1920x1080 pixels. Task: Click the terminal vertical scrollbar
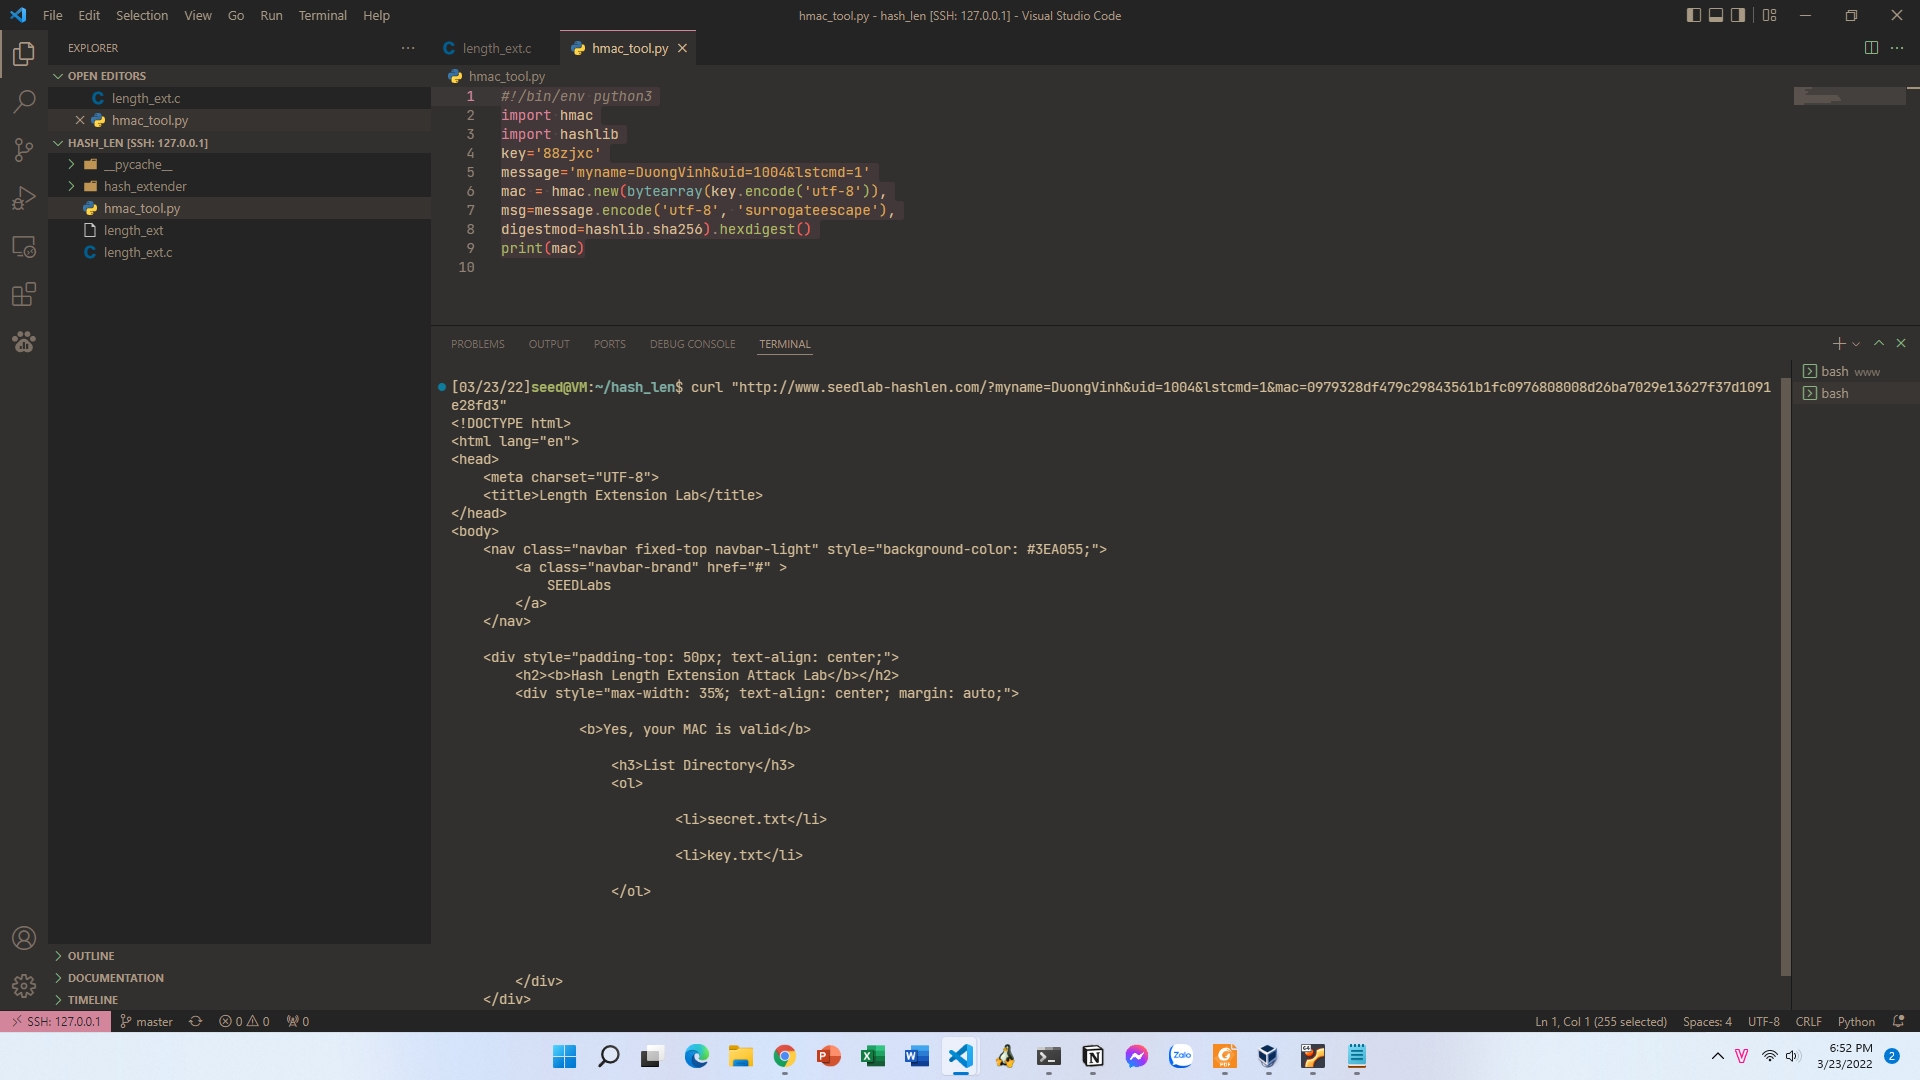click(1785, 670)
